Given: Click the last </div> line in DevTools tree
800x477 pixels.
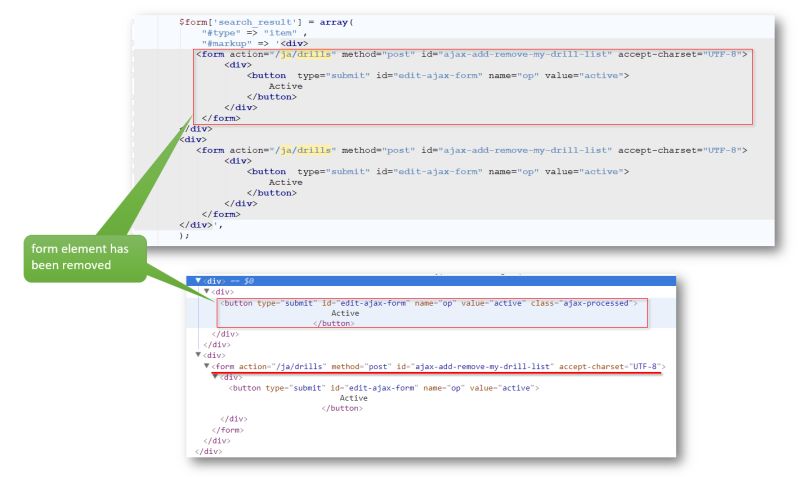Looking at the screenshot, I should [209, 451].
